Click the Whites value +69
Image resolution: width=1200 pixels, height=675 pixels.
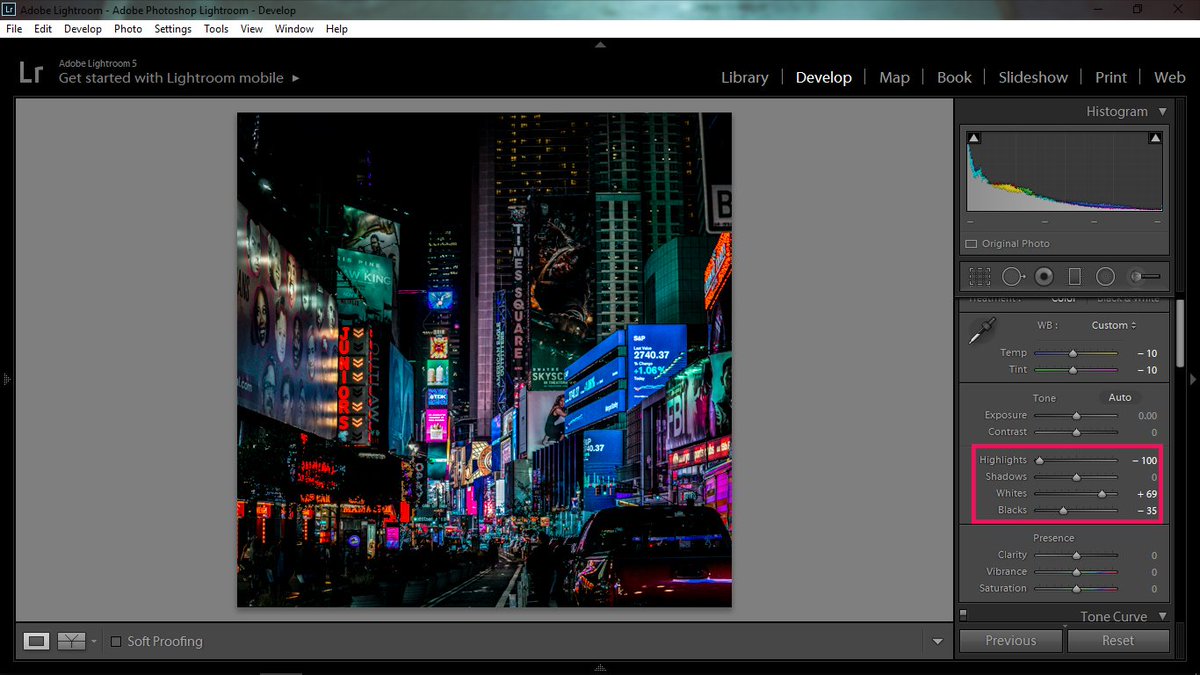tap(1146, 494)
